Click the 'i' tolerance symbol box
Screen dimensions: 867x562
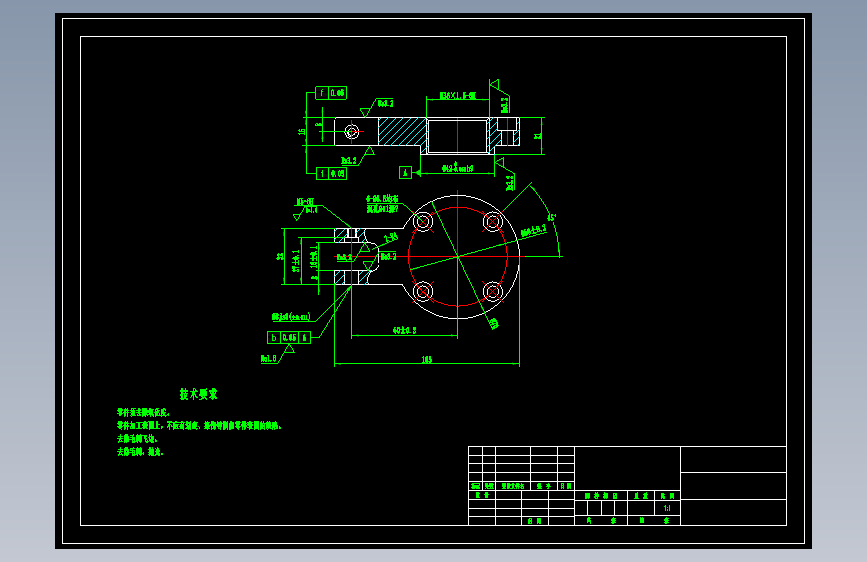click(322, 174)
